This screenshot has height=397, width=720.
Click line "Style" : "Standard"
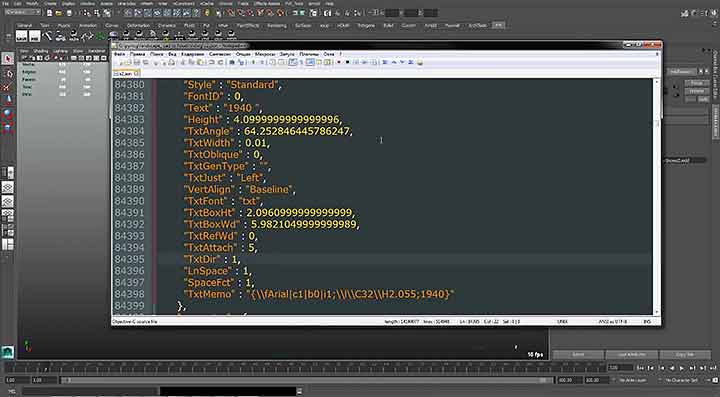click(232, 84)
